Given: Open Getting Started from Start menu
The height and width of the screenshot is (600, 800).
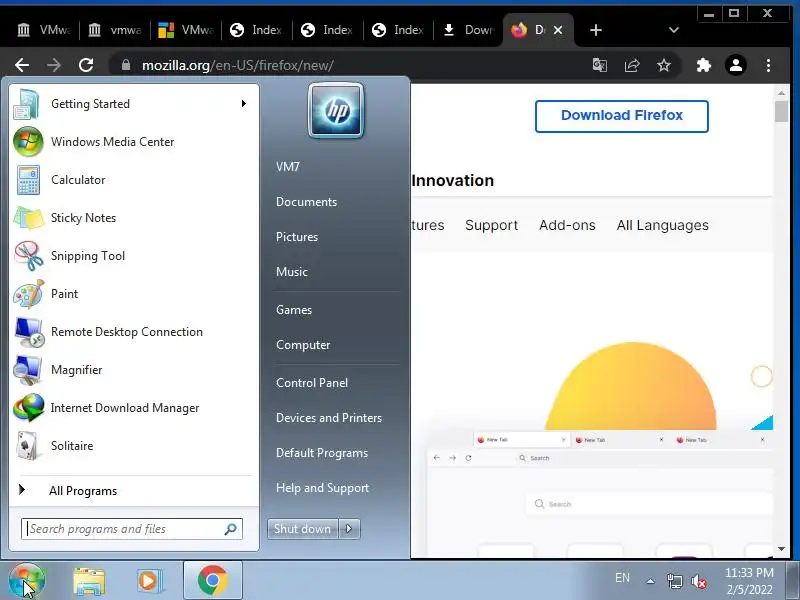Looking at the screenshot, I should coord(133,104).
